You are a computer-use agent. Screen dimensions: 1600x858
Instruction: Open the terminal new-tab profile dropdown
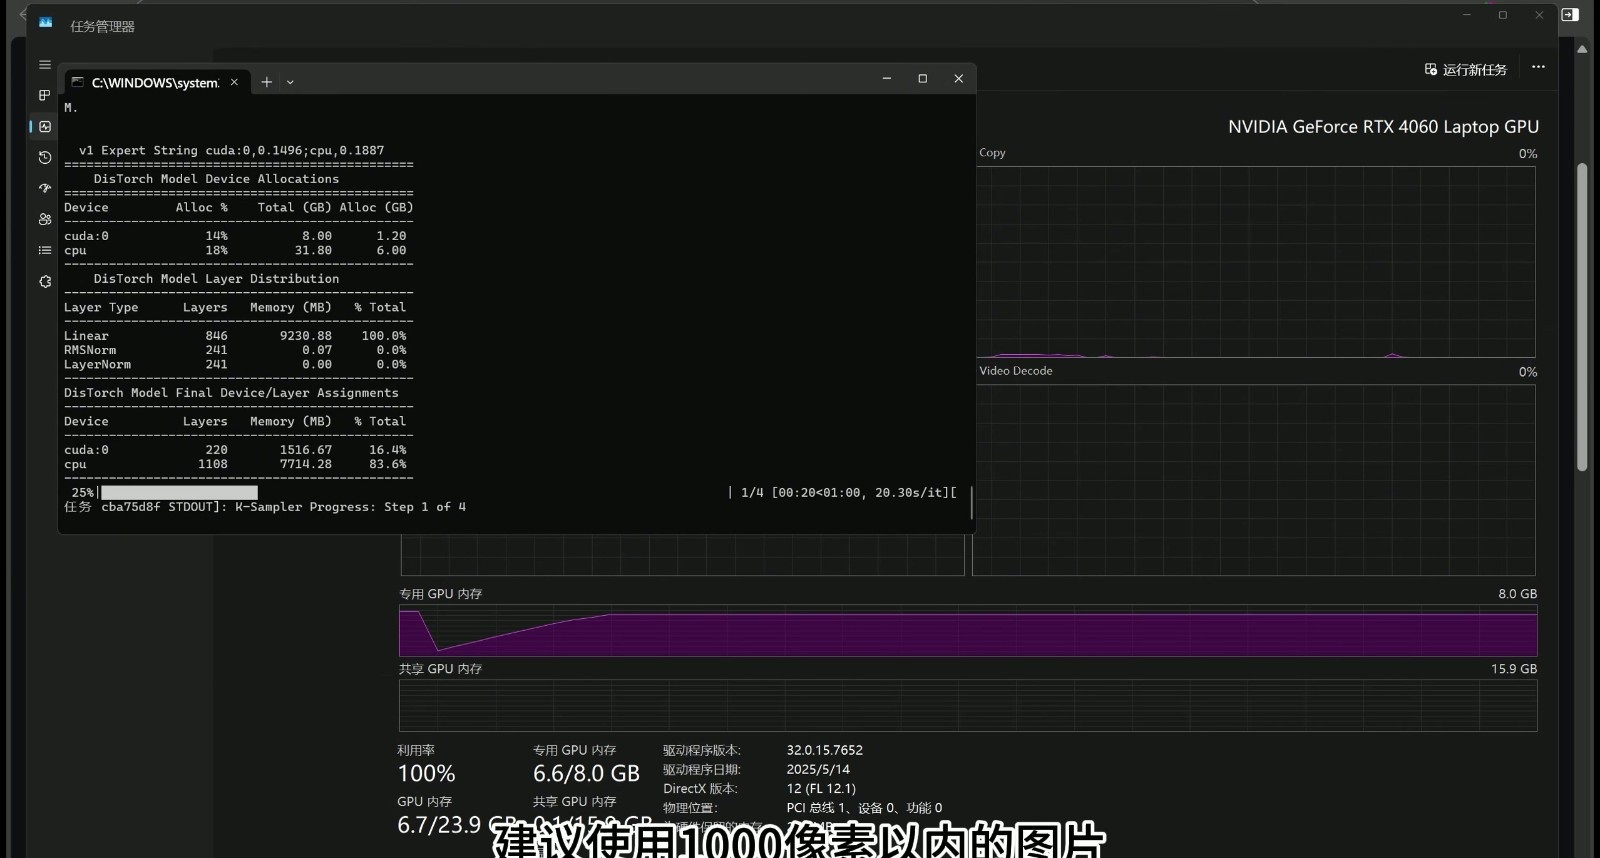pos(290,82)
